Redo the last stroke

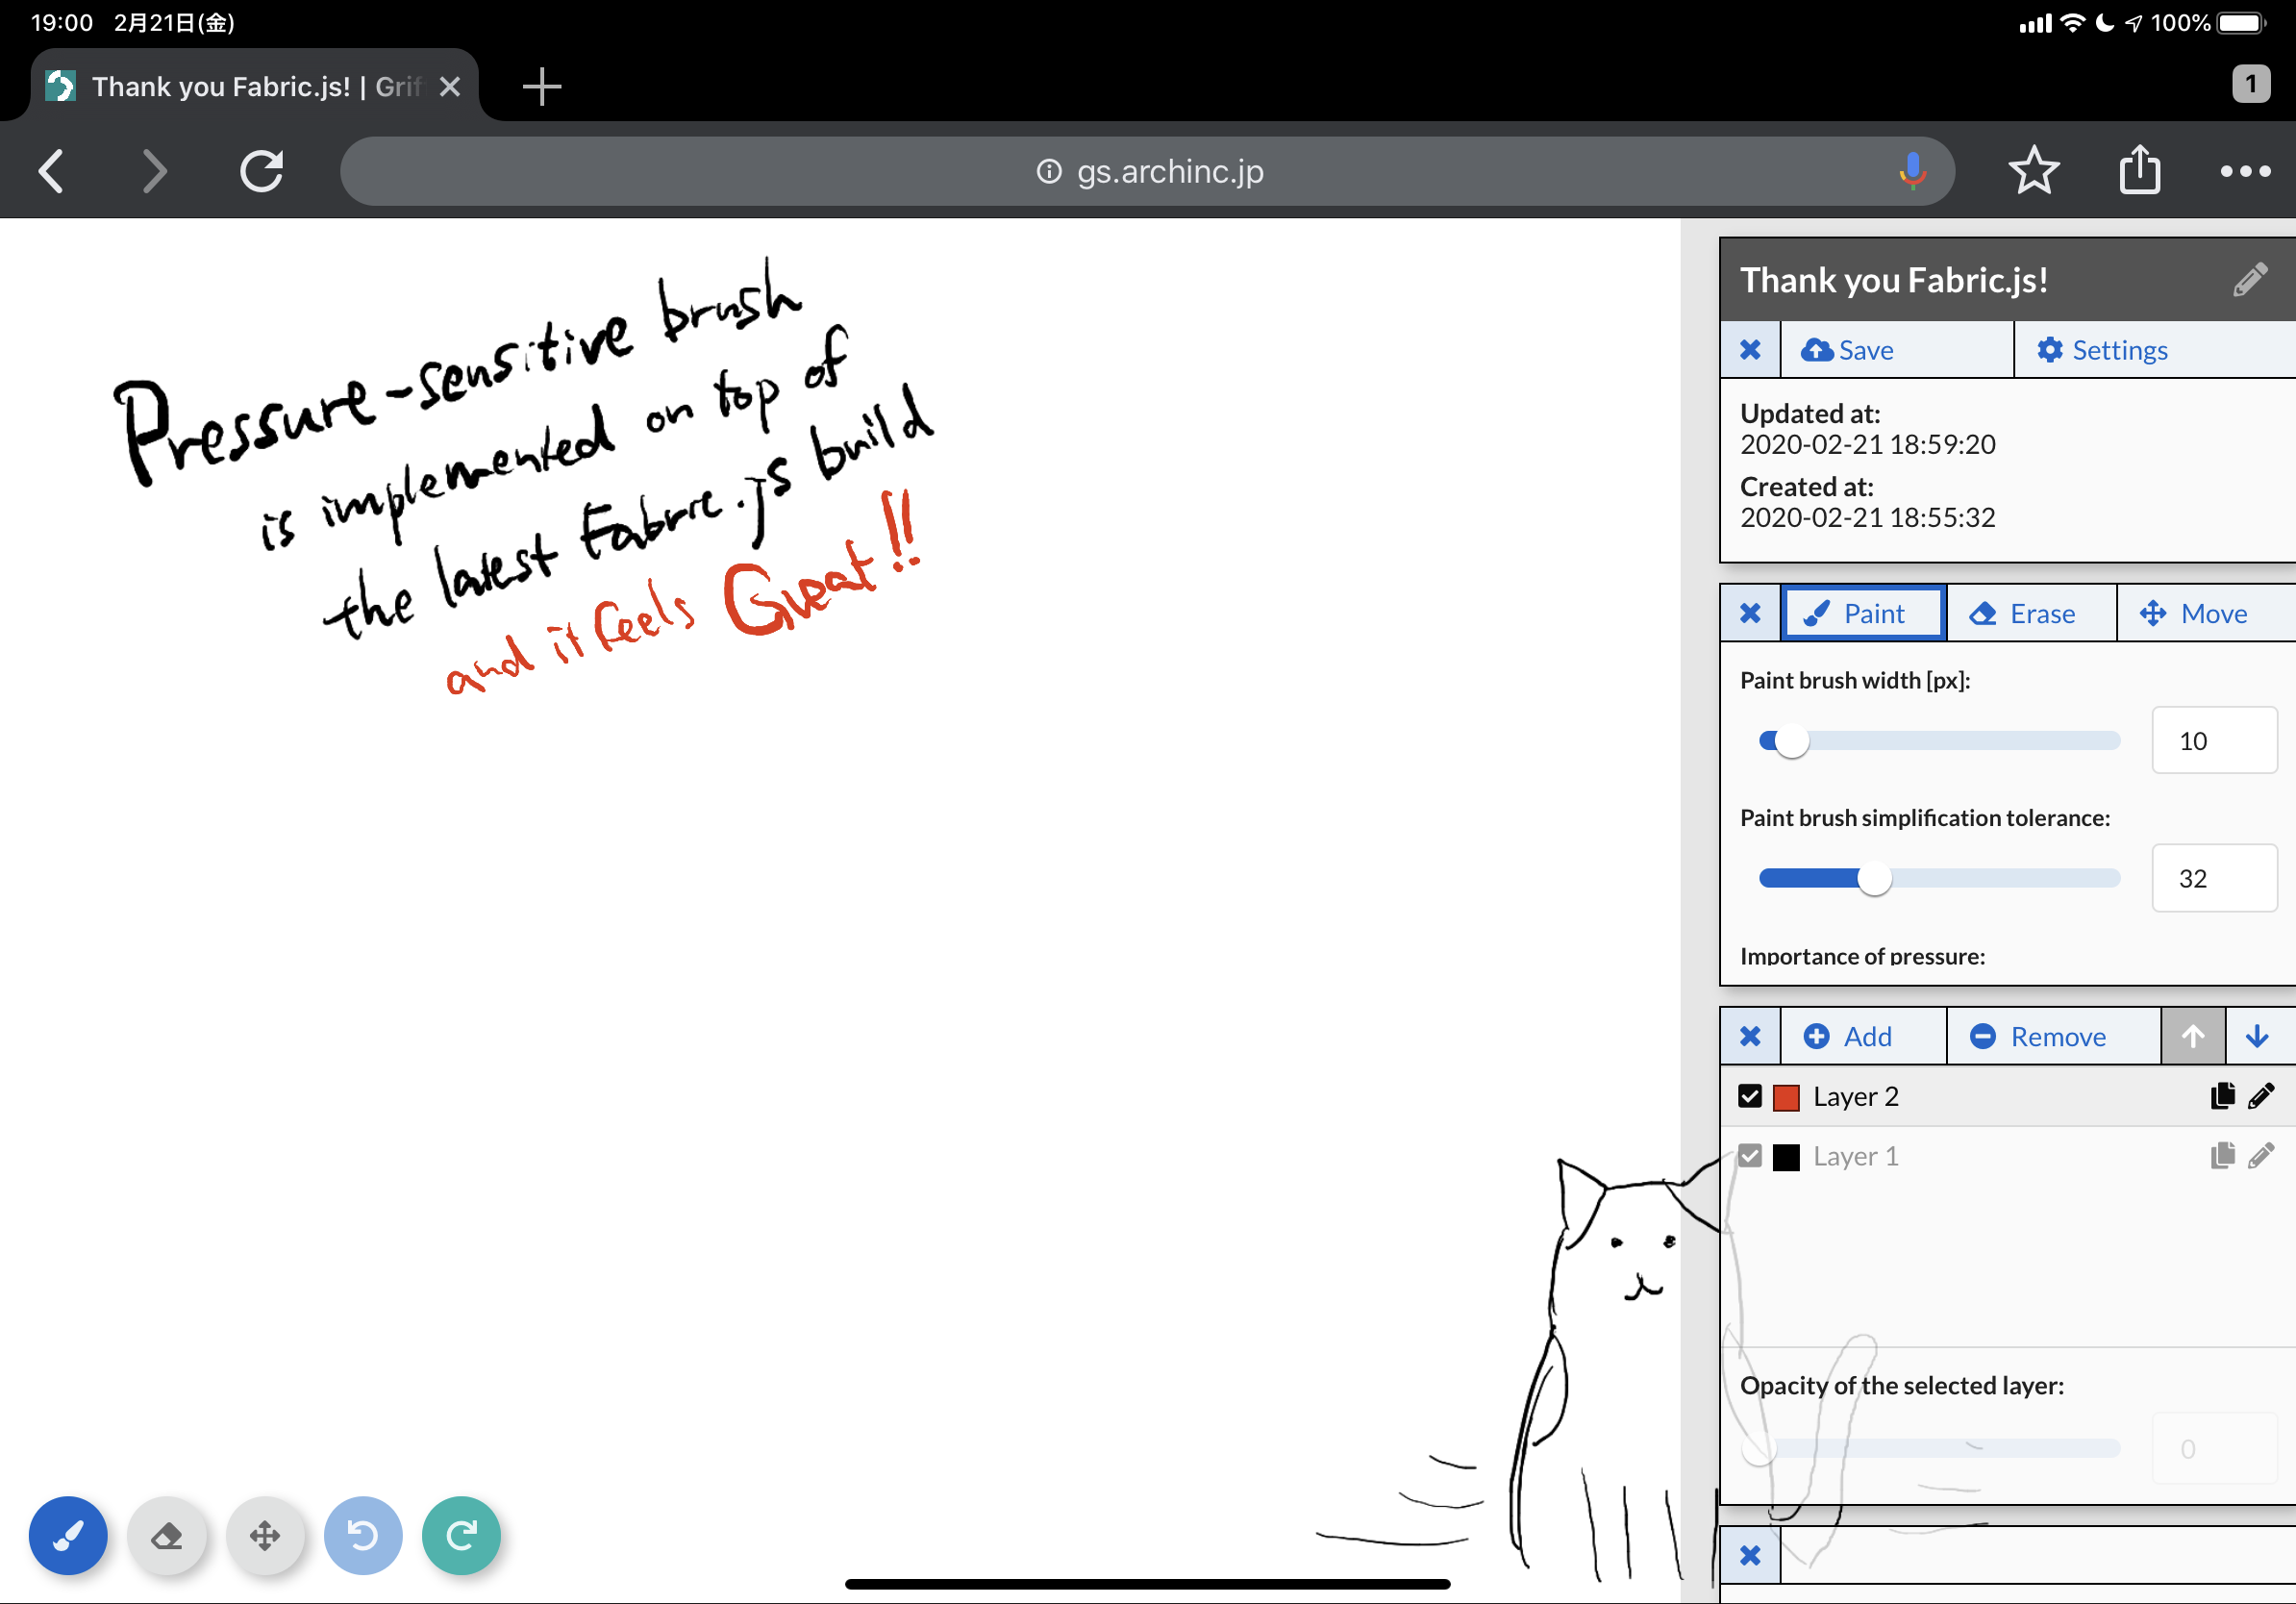coord(461,1535)
